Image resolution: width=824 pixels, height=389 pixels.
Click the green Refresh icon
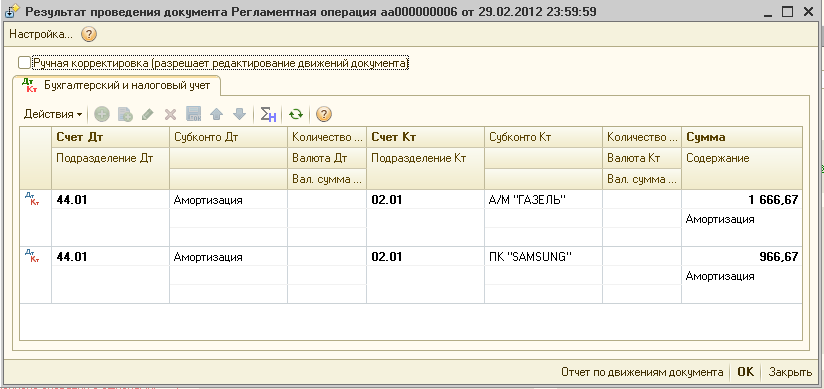pyautogui.click(x=296, y=114)
